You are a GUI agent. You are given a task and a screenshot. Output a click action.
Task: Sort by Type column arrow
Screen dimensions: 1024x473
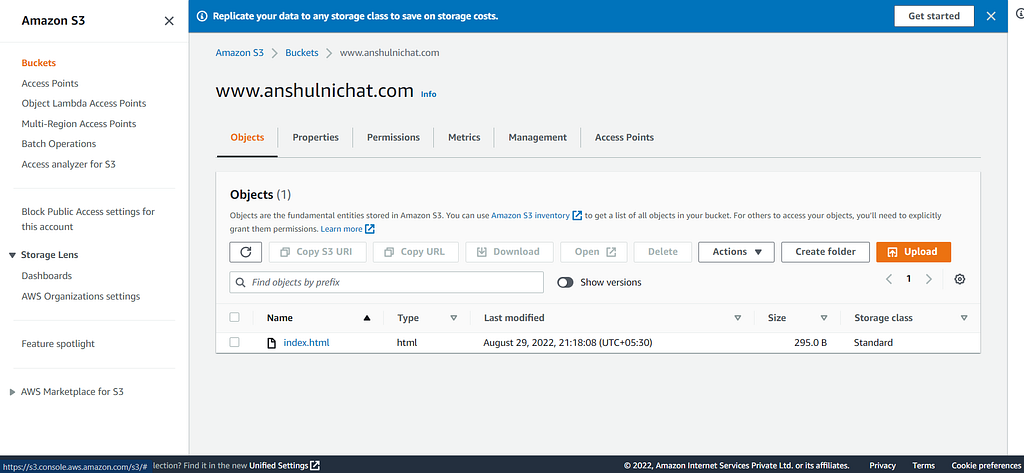[x=453, y=318]
